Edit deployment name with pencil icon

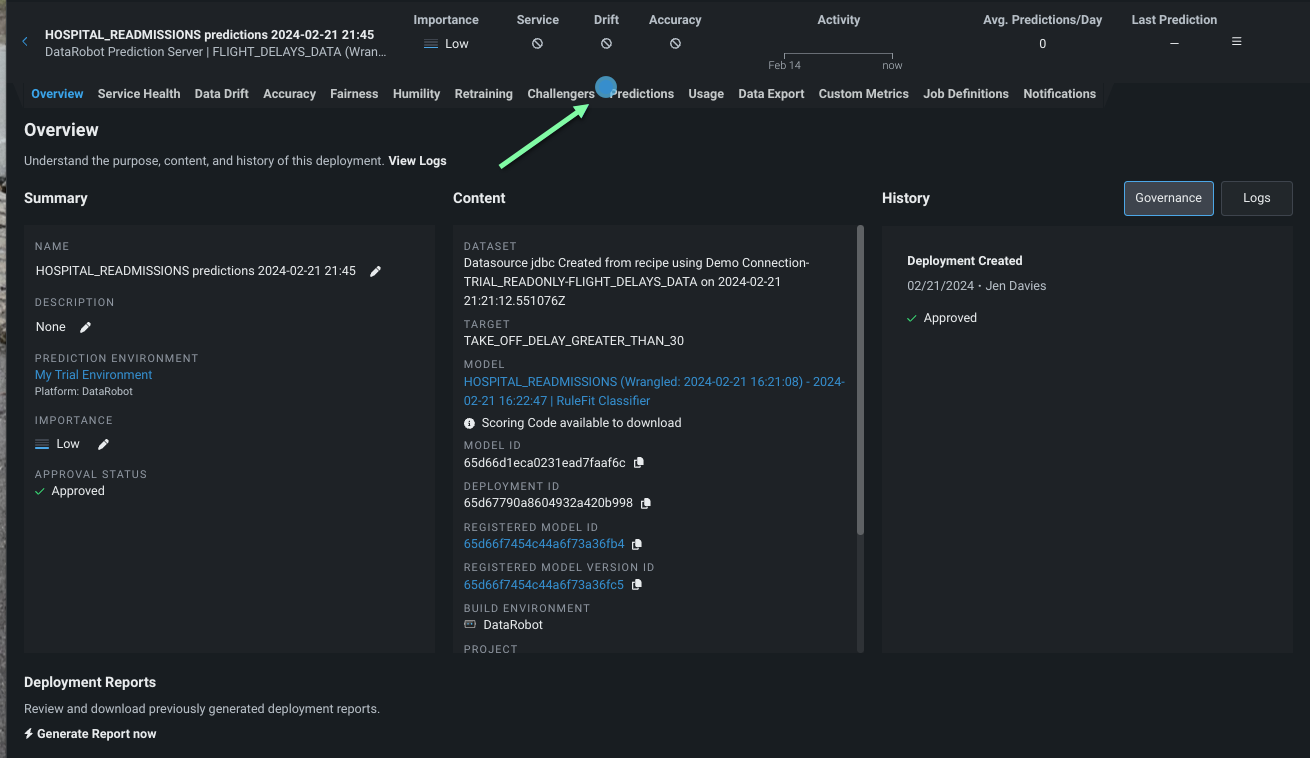(375, 271)
